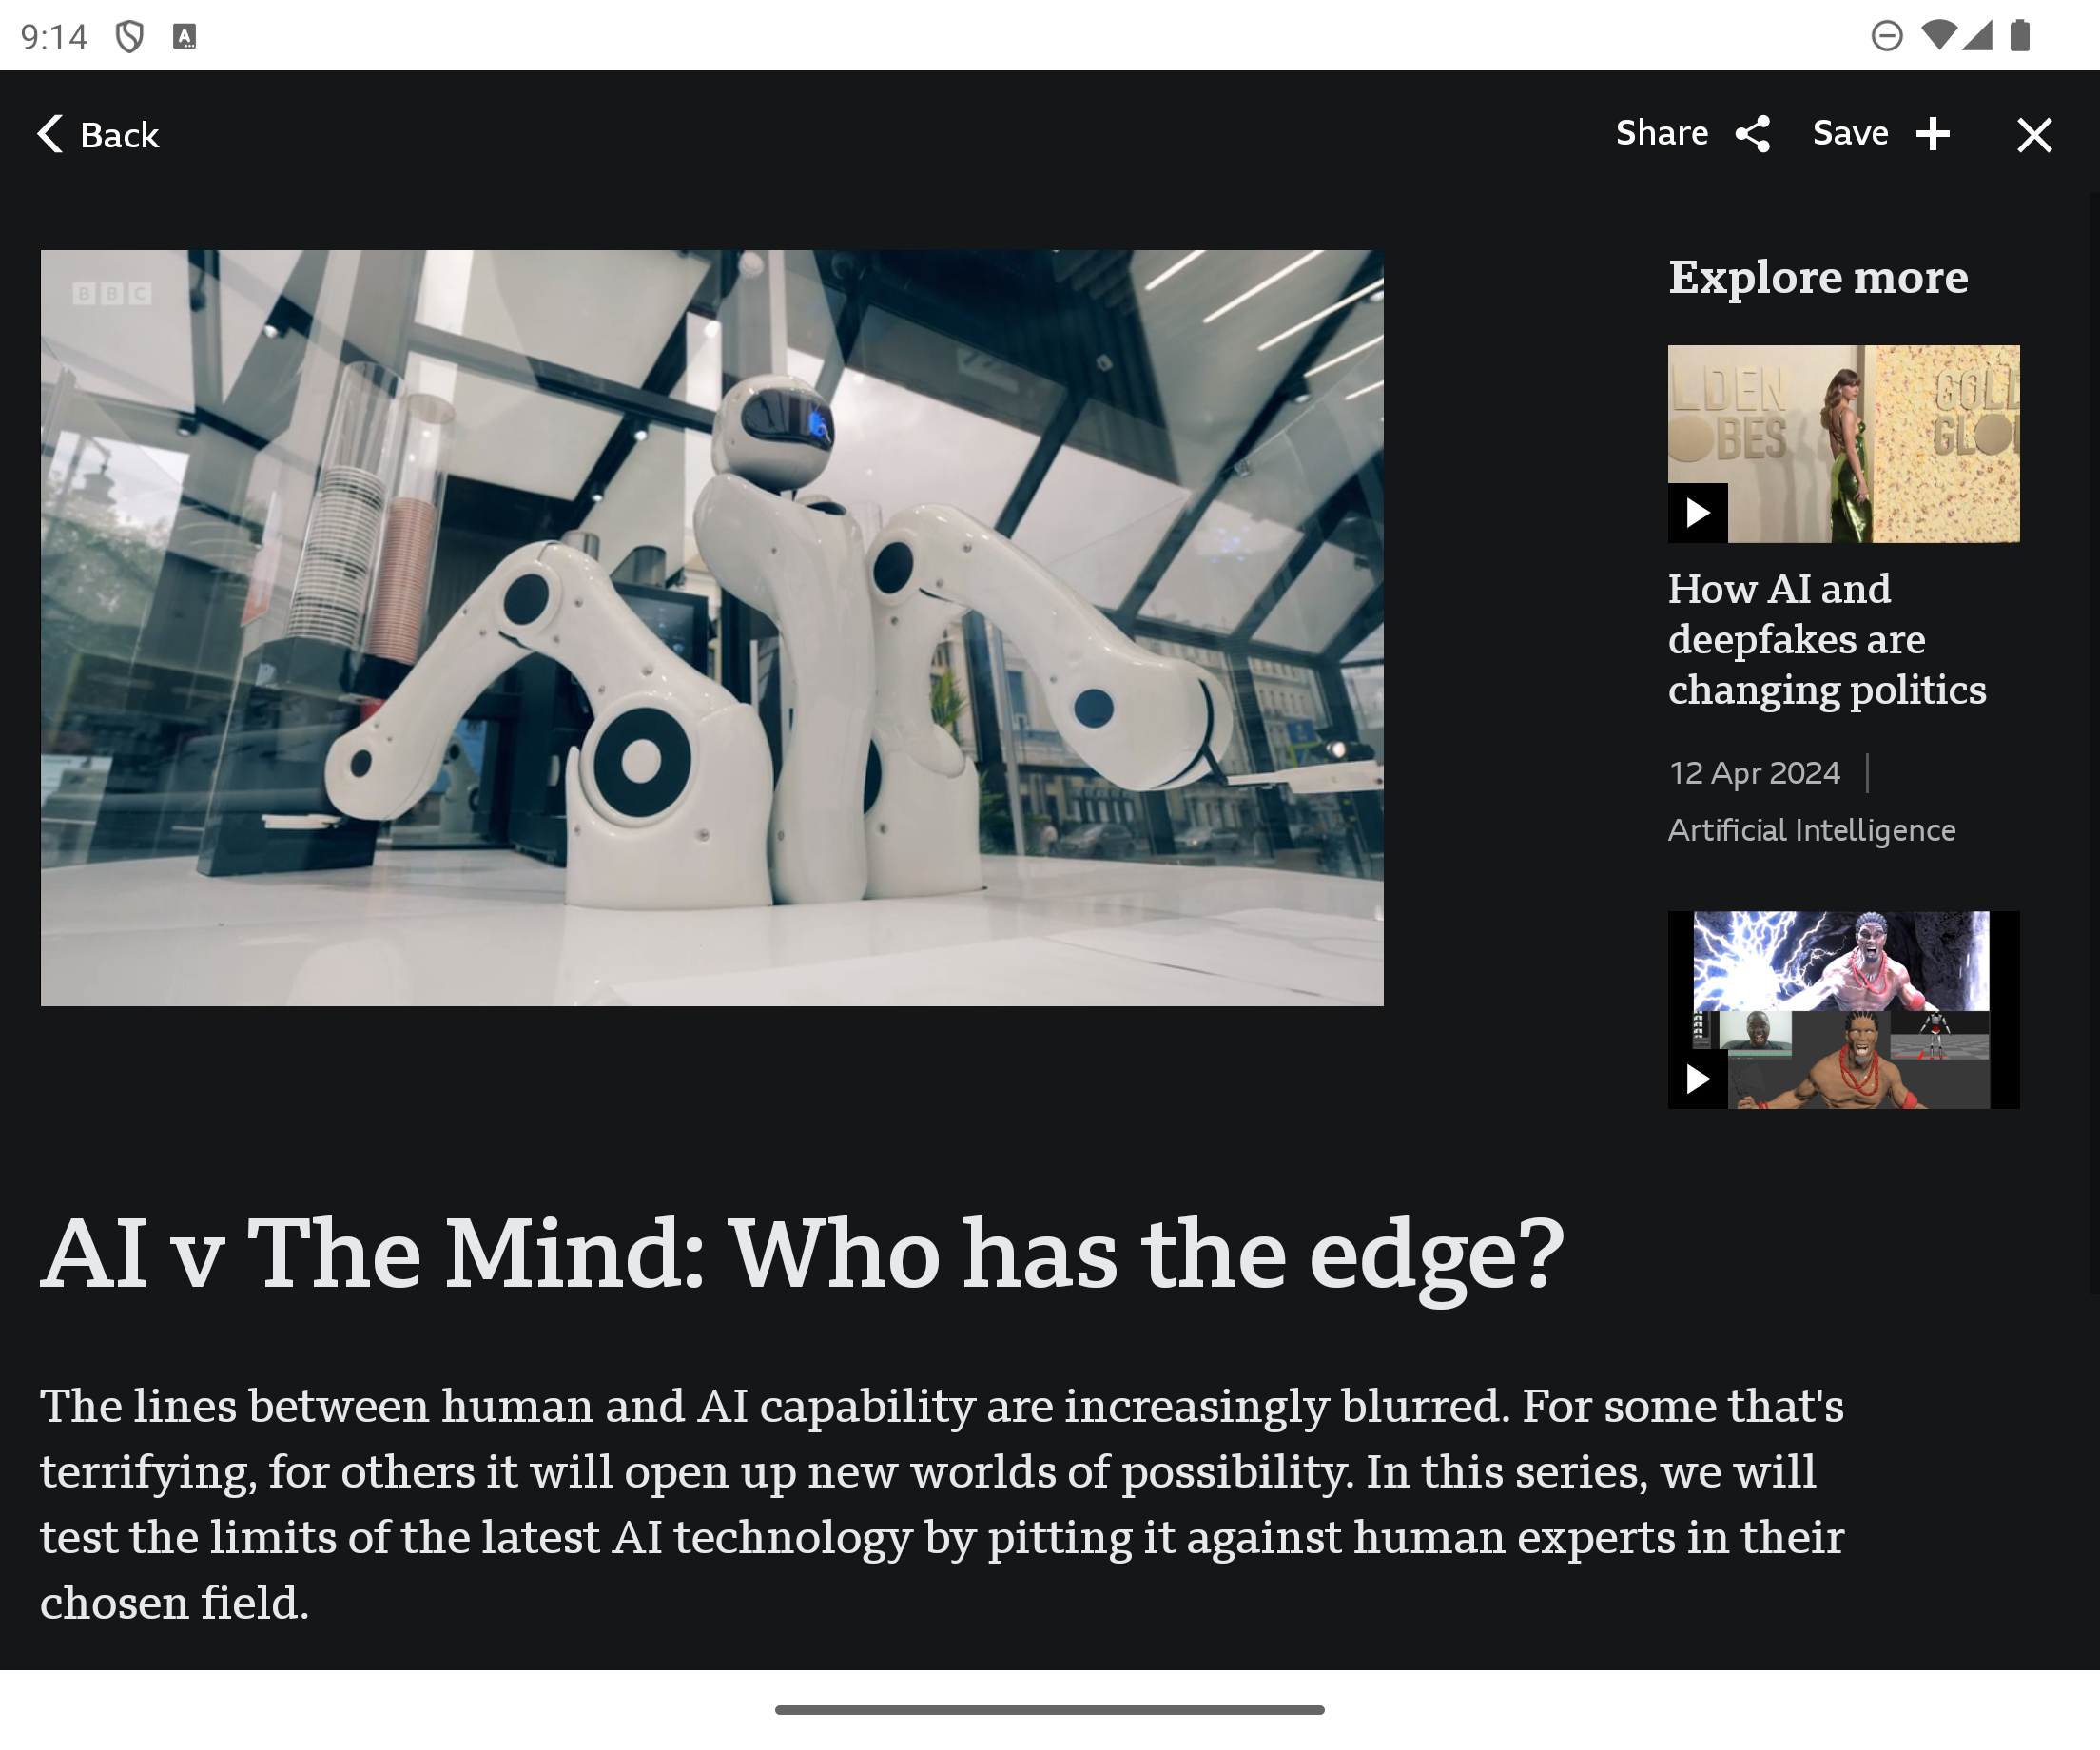Screen dimensions: 2100x1750
Task: Open the Share text button
Action: coord(1662,133)
